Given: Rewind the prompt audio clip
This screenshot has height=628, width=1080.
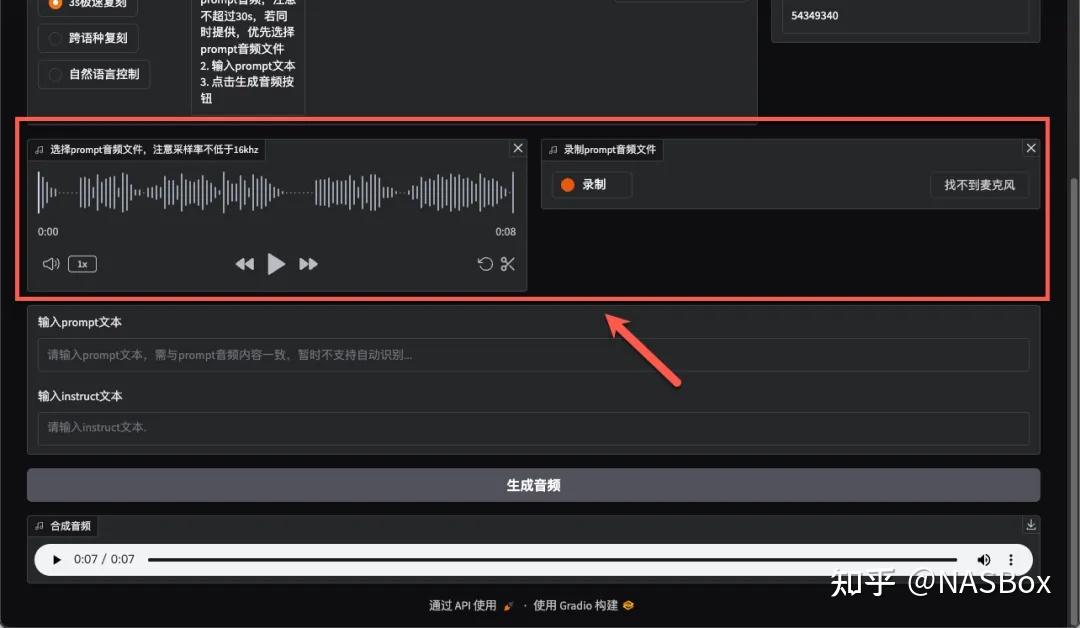Looking at the screenshot, I should click(x=244, y=264).
